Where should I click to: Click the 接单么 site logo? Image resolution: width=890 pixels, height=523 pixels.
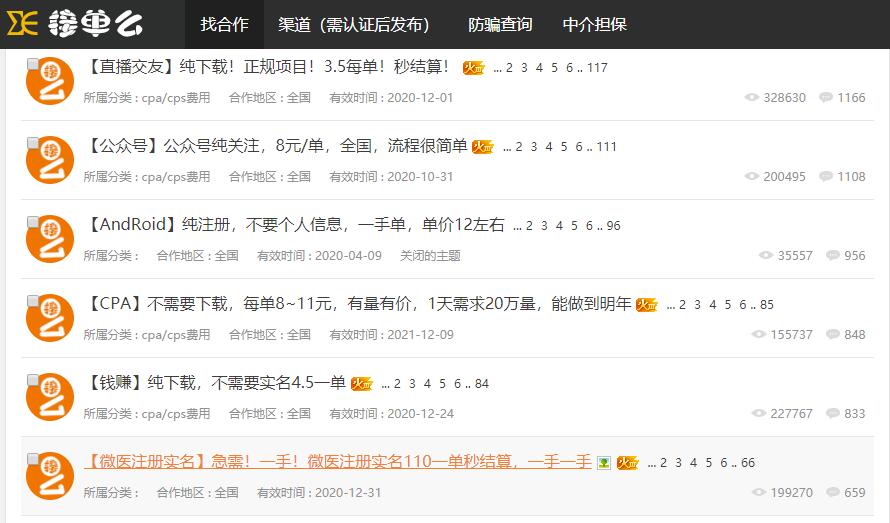pos(76,24)
